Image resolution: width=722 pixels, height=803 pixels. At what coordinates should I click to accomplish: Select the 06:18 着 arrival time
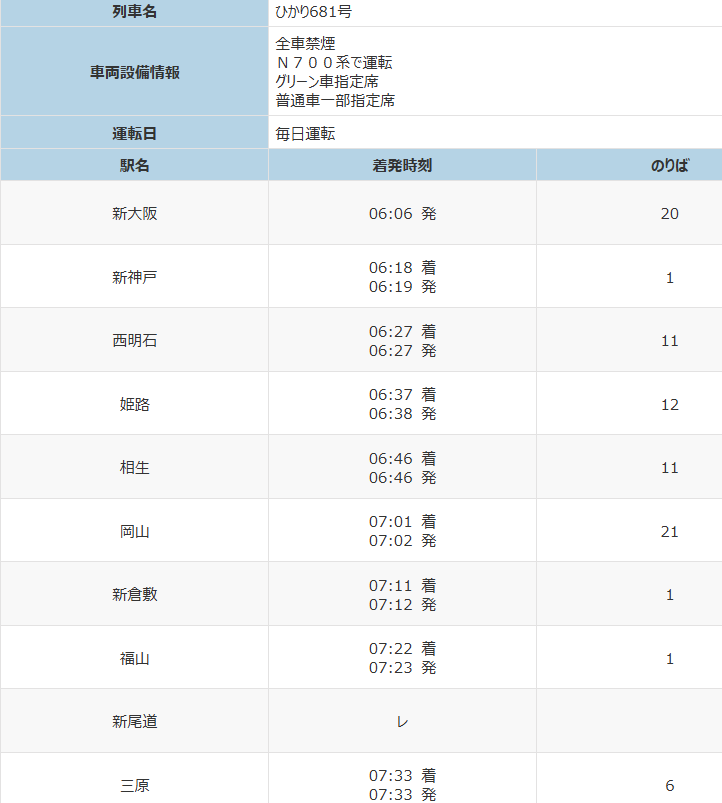(402, 268)
